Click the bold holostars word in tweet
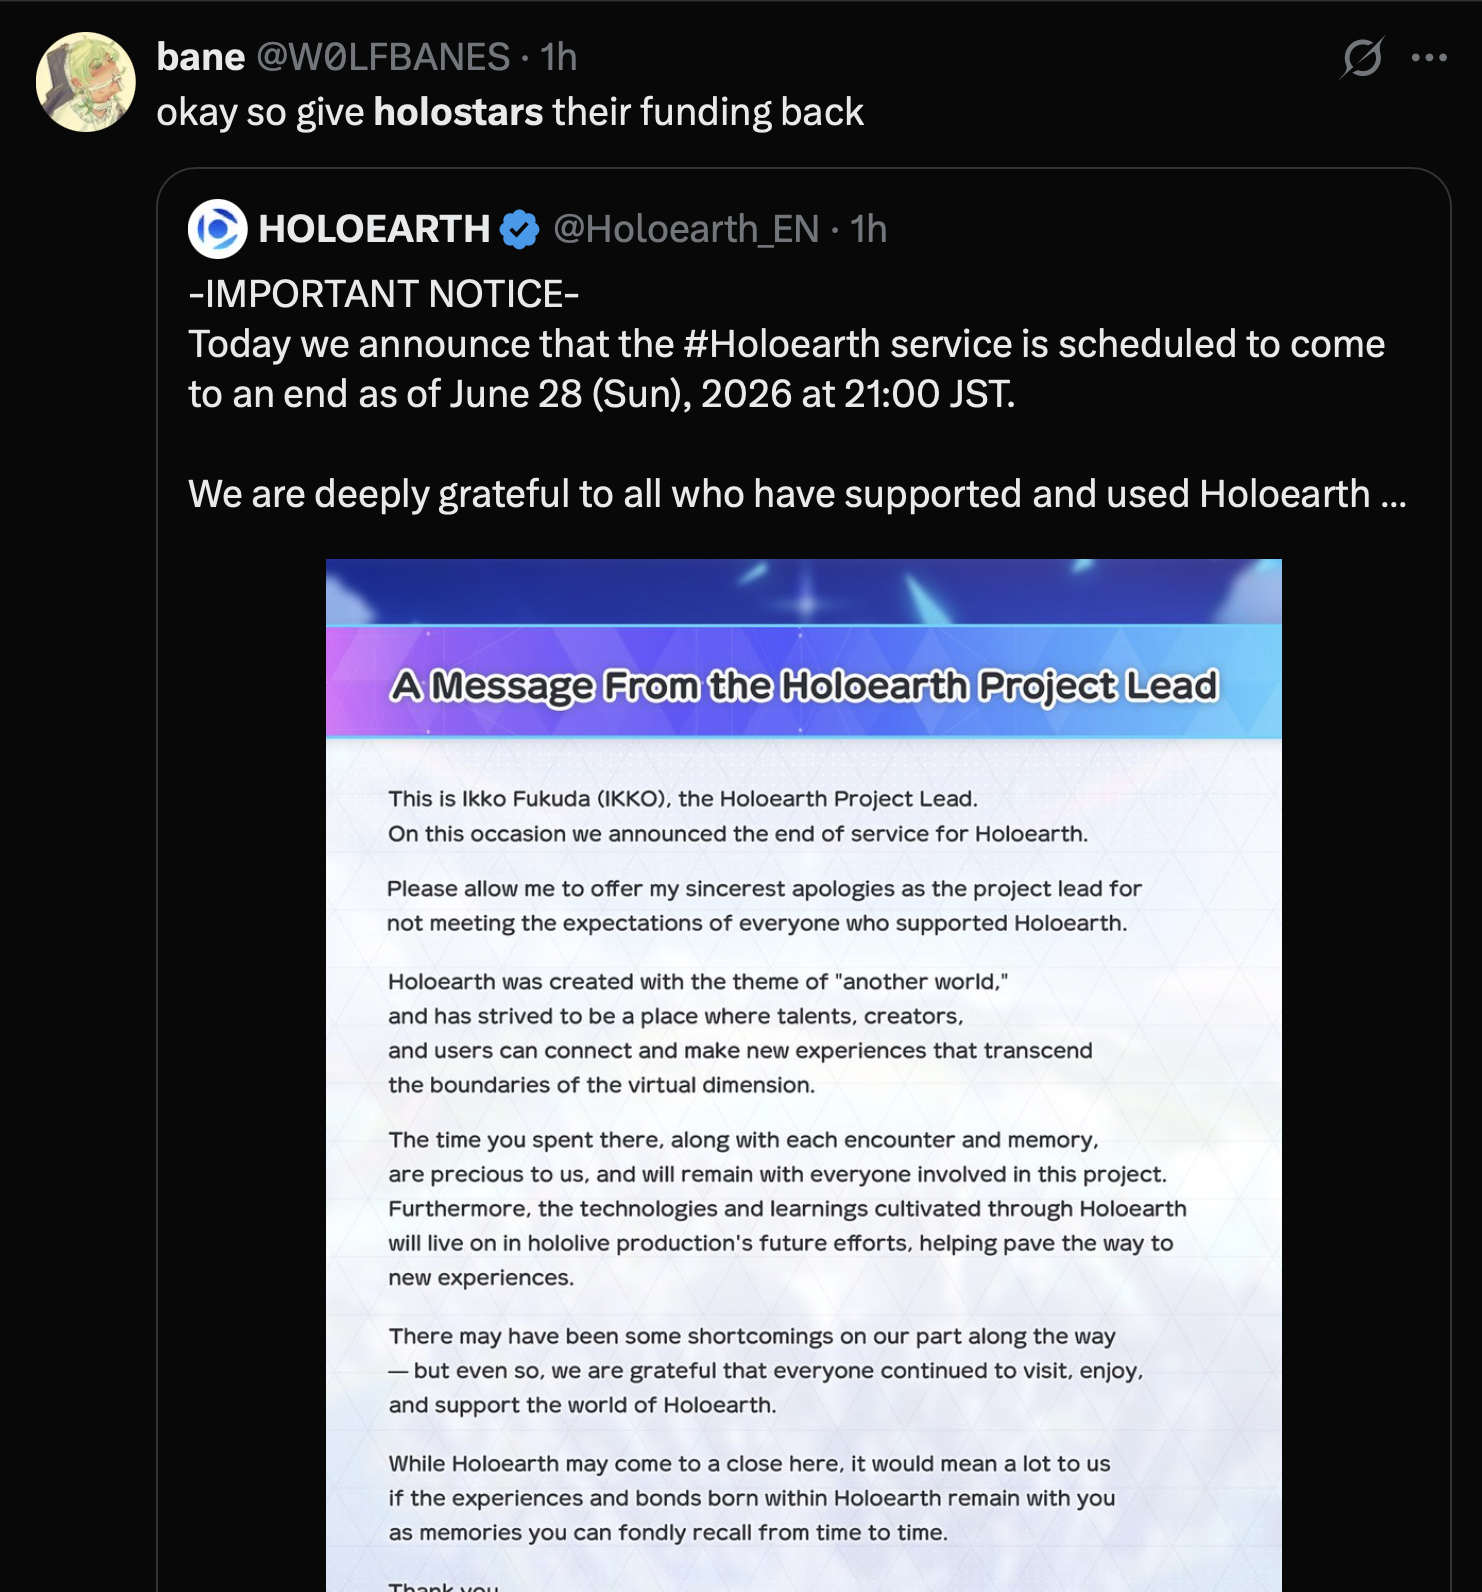Viewport: 1482px width, 1592px height. click(x=458, y=112)
